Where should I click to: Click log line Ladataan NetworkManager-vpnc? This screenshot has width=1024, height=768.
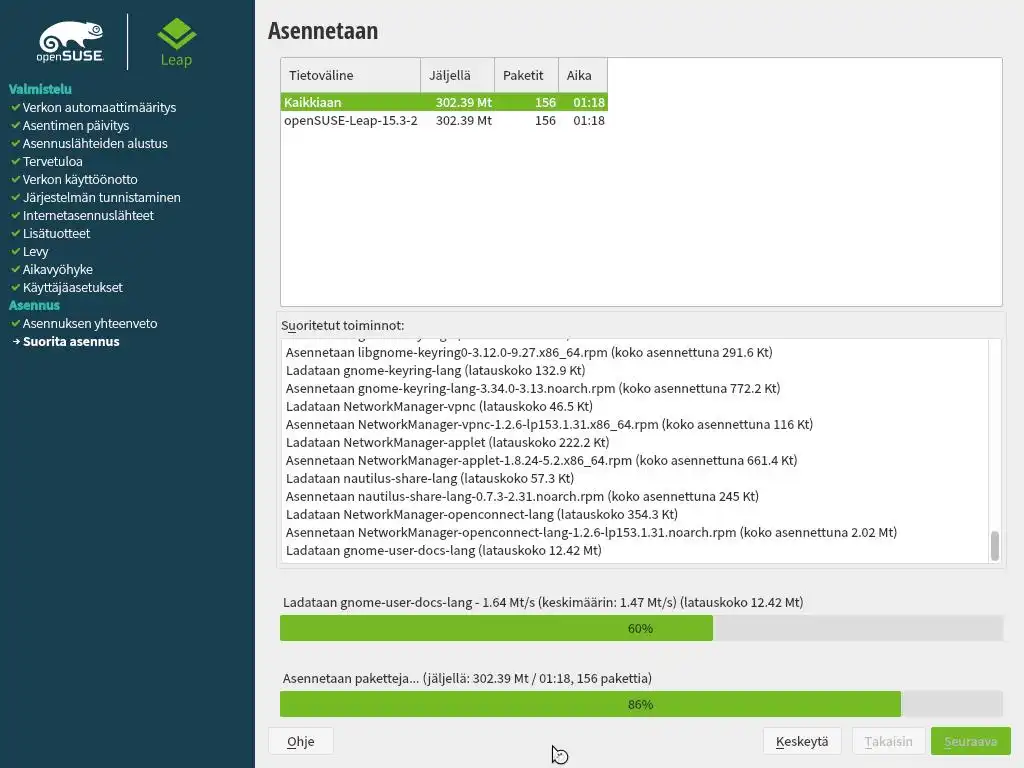coord(440,406)
